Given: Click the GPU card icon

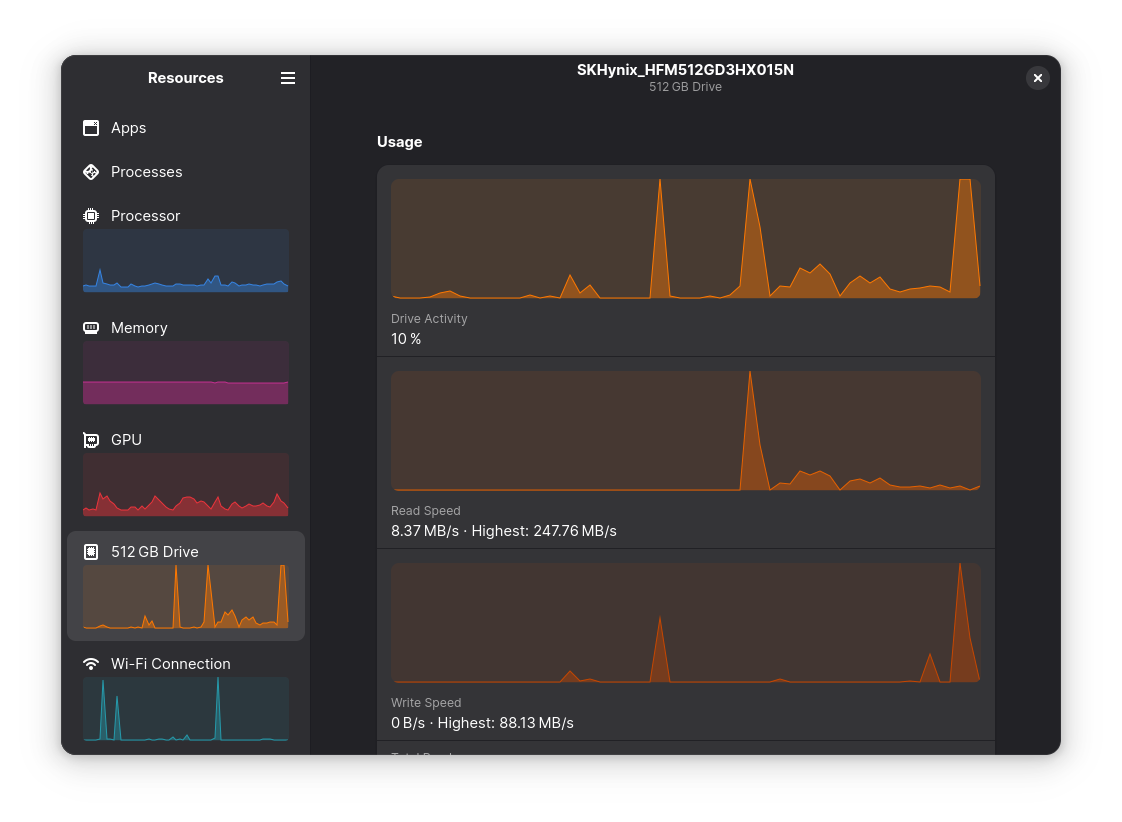Looking at the screenshot, I should click(x=91, y=440).
